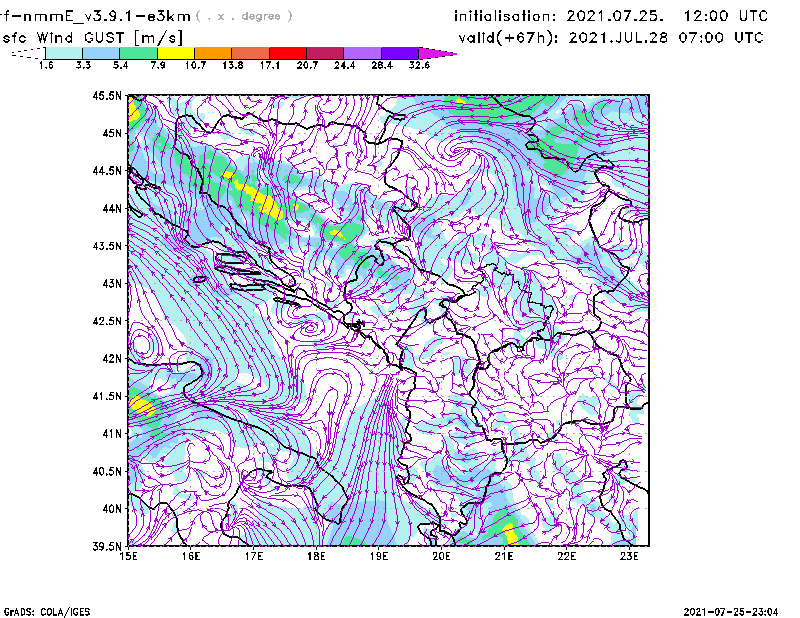Click the 'initialisation: 2021.07.25. 12:00 UTC' line
The width and height of the screenshot is (800, 618).
611,16
